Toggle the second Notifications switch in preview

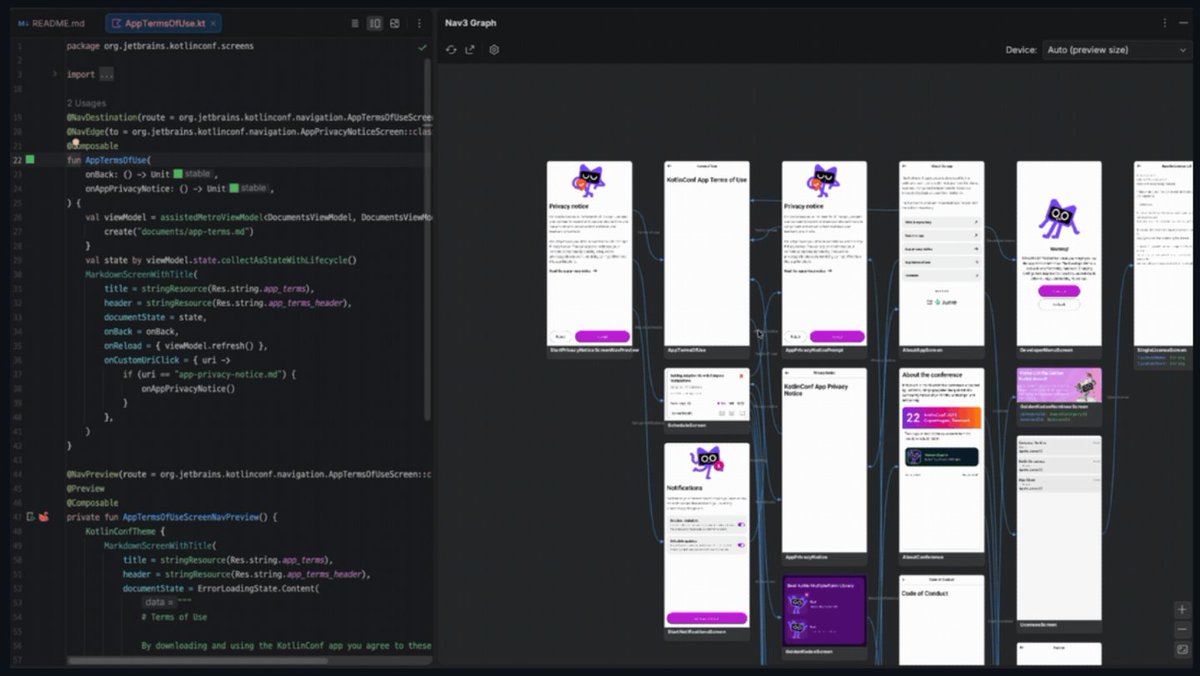[741, 545]
